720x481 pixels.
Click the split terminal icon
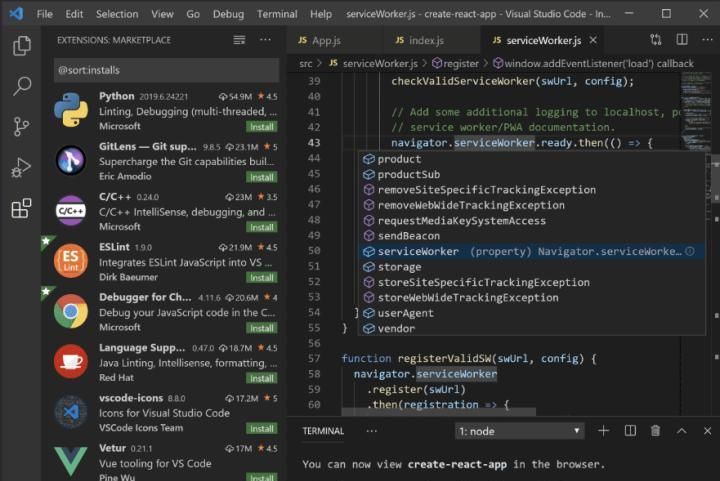(630, 431)
